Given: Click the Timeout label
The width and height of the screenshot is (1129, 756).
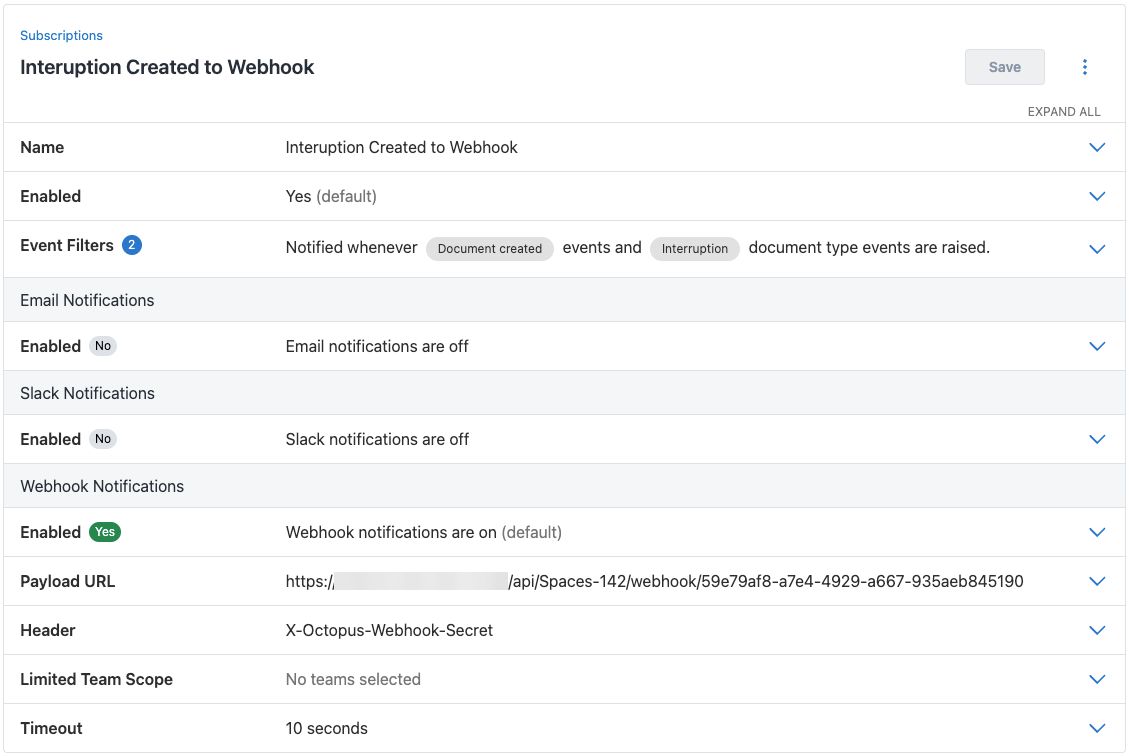Looking at the screenshot, I should [x=51, y=728].
